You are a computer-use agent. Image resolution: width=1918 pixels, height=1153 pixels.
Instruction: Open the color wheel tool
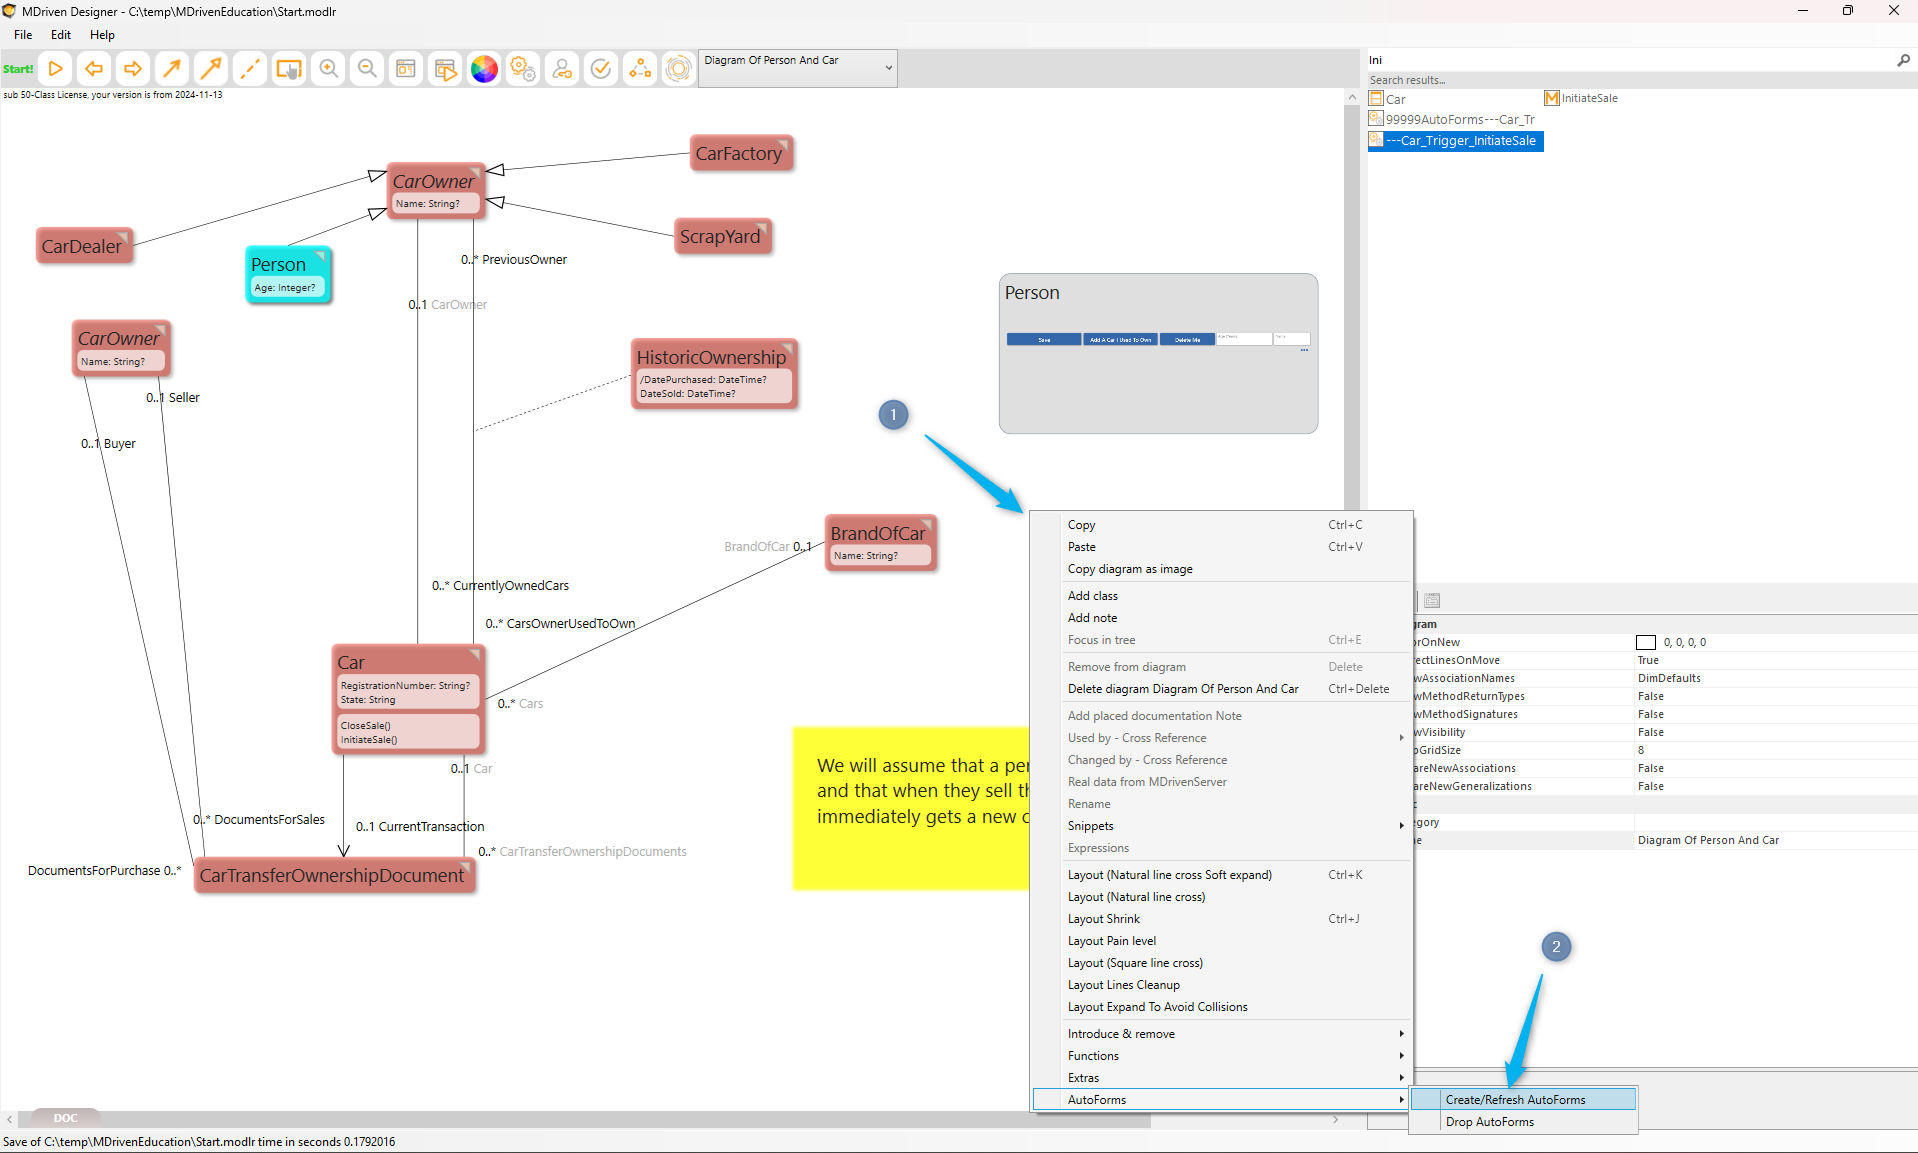click(x=484, y=69)
